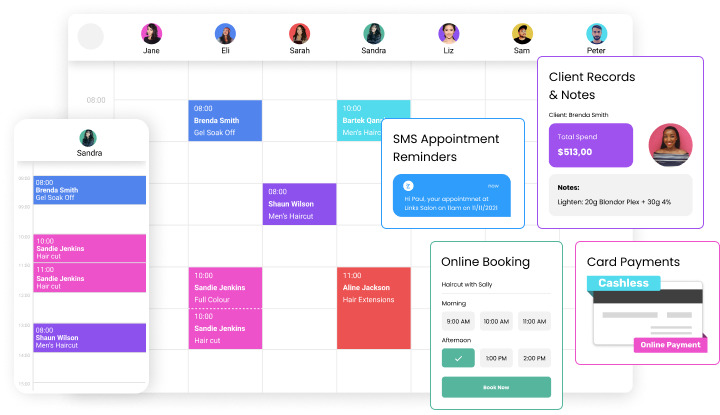720x415 pixels.
Task: Select Shaun Wilson Men's Haircut in calendar
Action: point(299,203)
